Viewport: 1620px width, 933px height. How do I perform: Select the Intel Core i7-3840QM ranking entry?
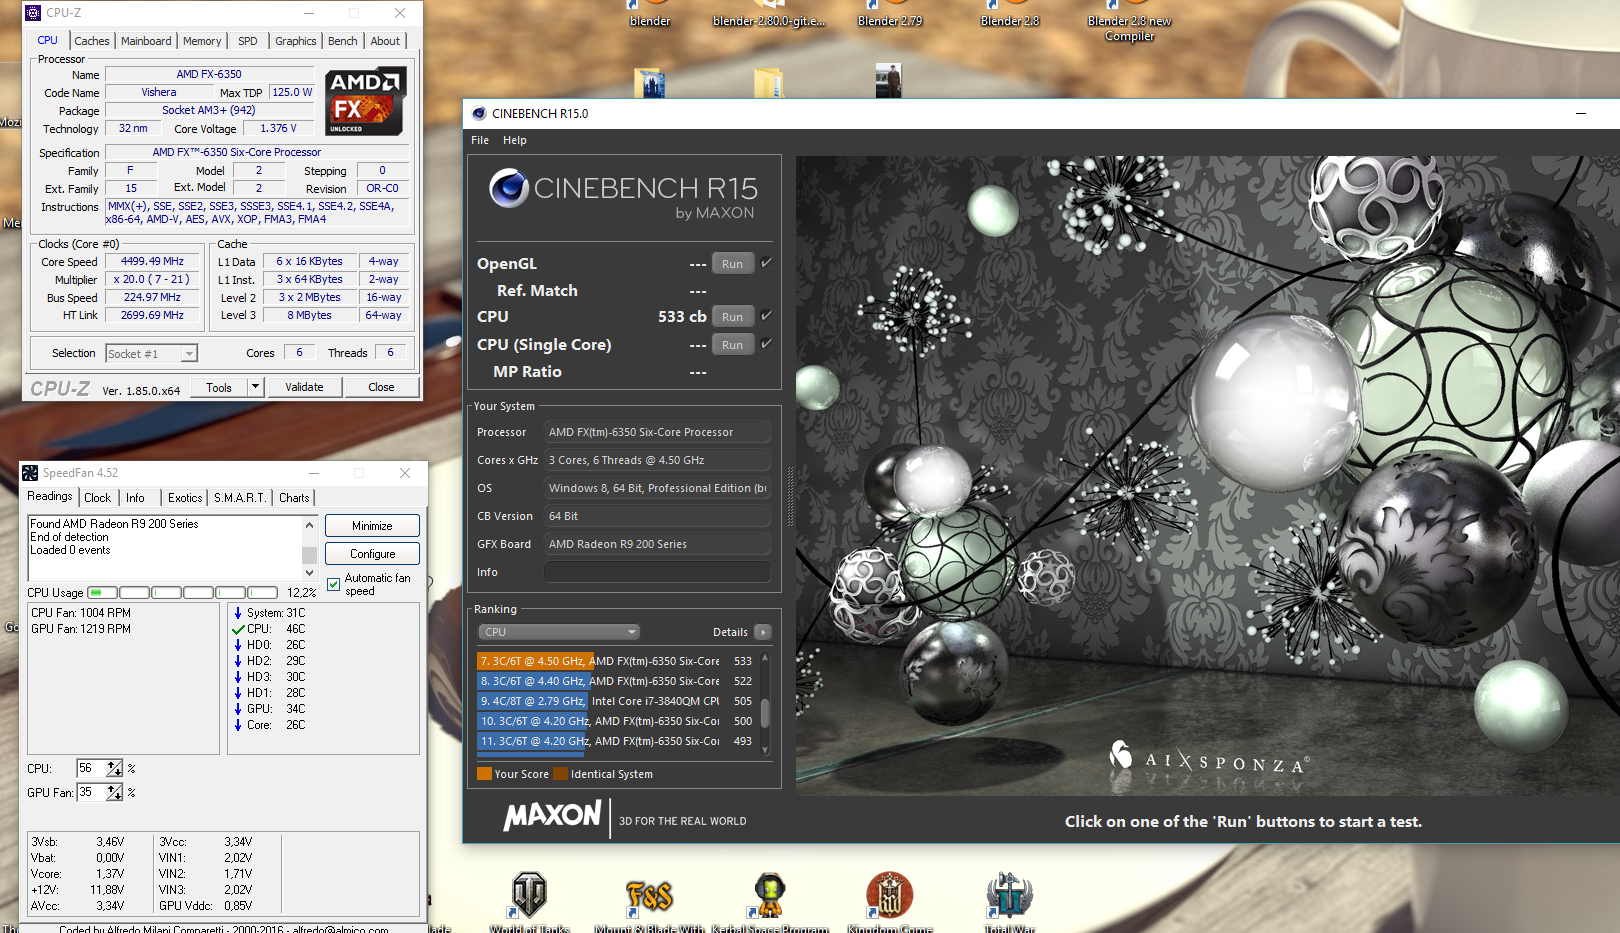point(616,701)
